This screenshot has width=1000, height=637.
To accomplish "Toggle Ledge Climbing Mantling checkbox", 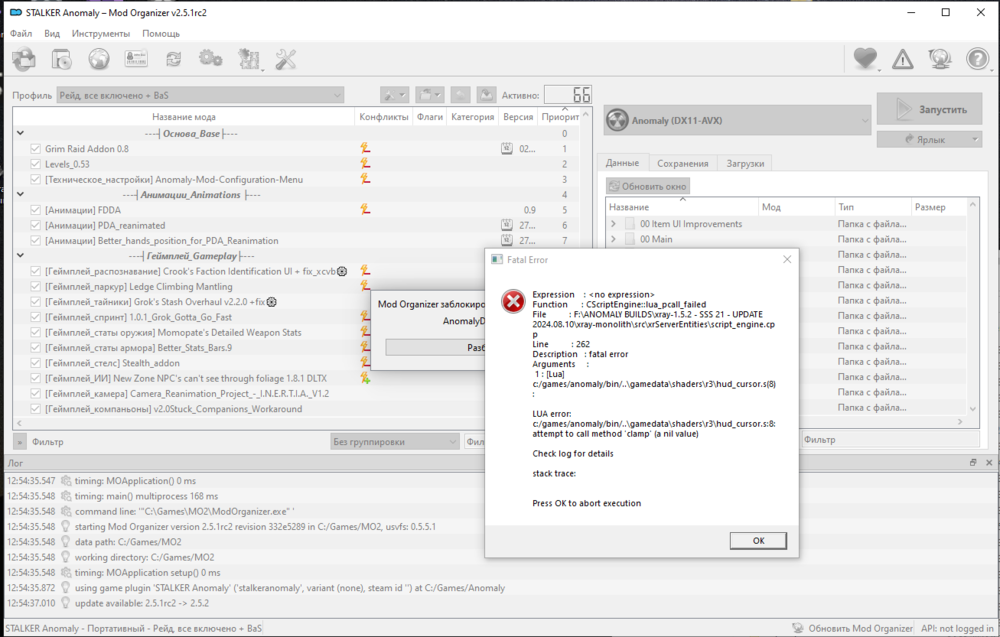I will pyautogui.click(x=35, y=286).
